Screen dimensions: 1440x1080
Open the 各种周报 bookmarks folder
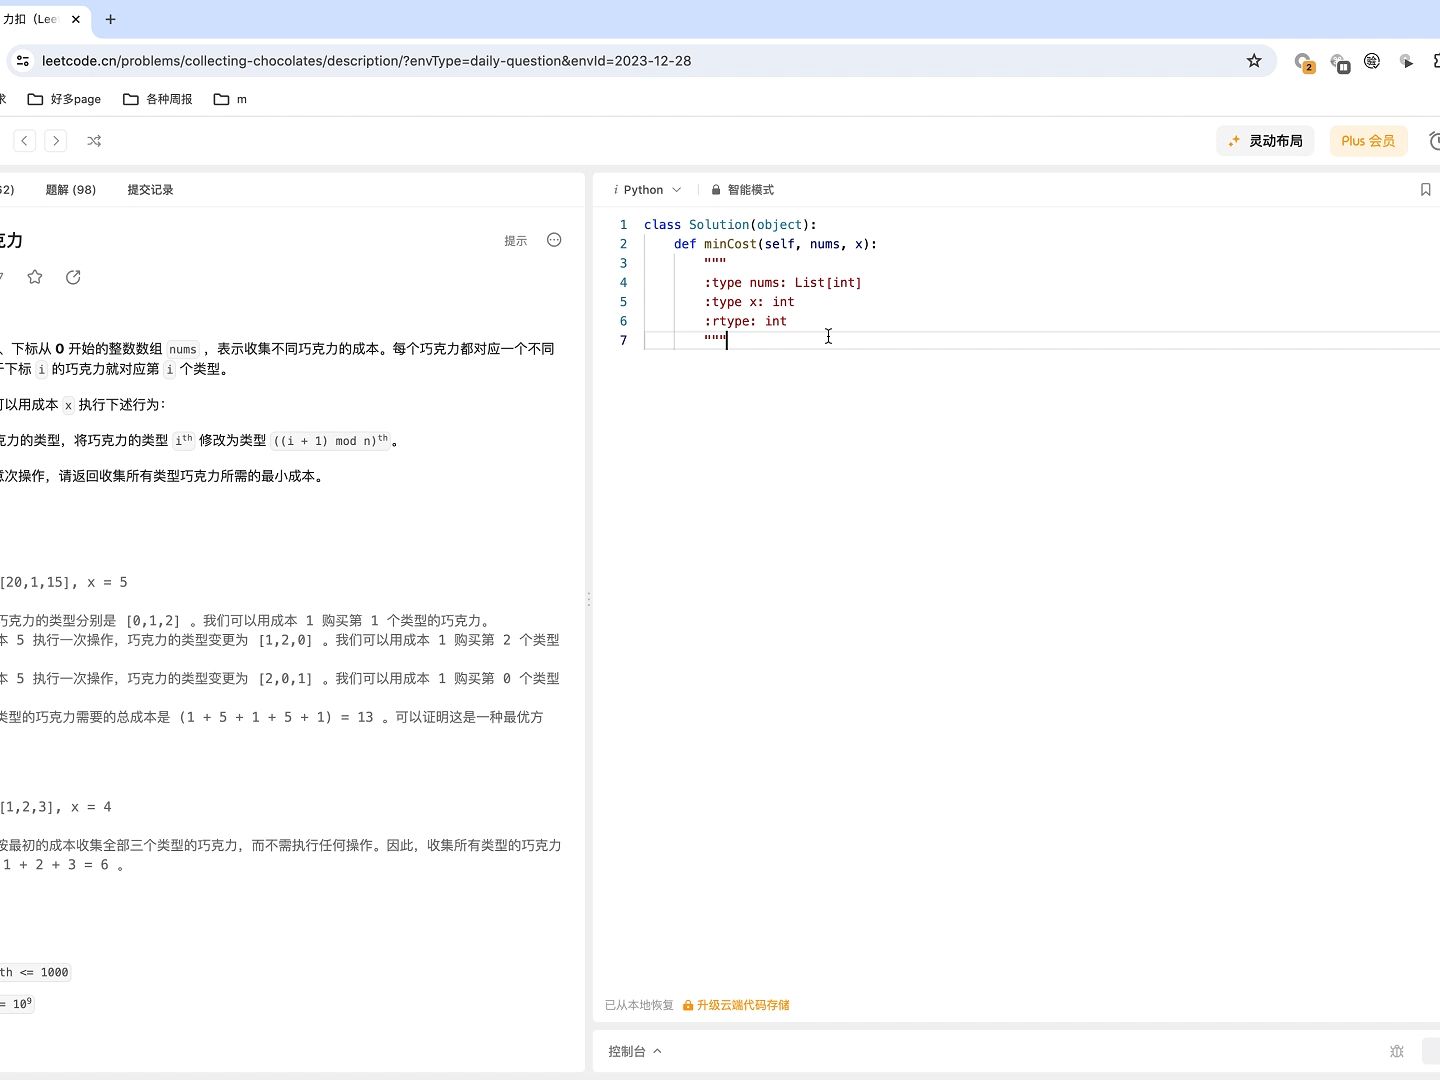(157, 99)
